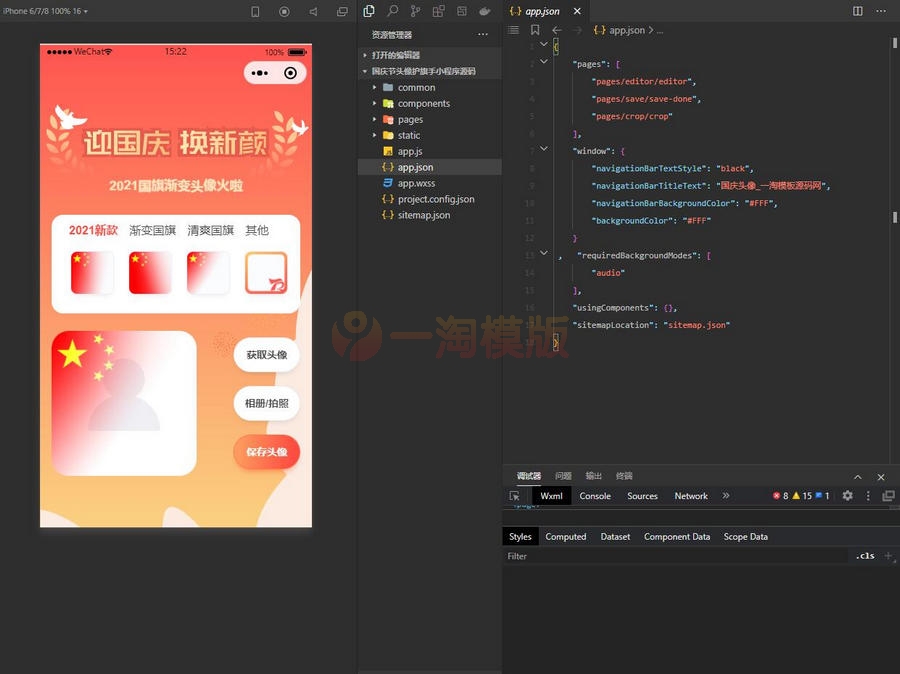Select the Computed styles tab
Screen dimensions: 900x674
pos(565,537)
